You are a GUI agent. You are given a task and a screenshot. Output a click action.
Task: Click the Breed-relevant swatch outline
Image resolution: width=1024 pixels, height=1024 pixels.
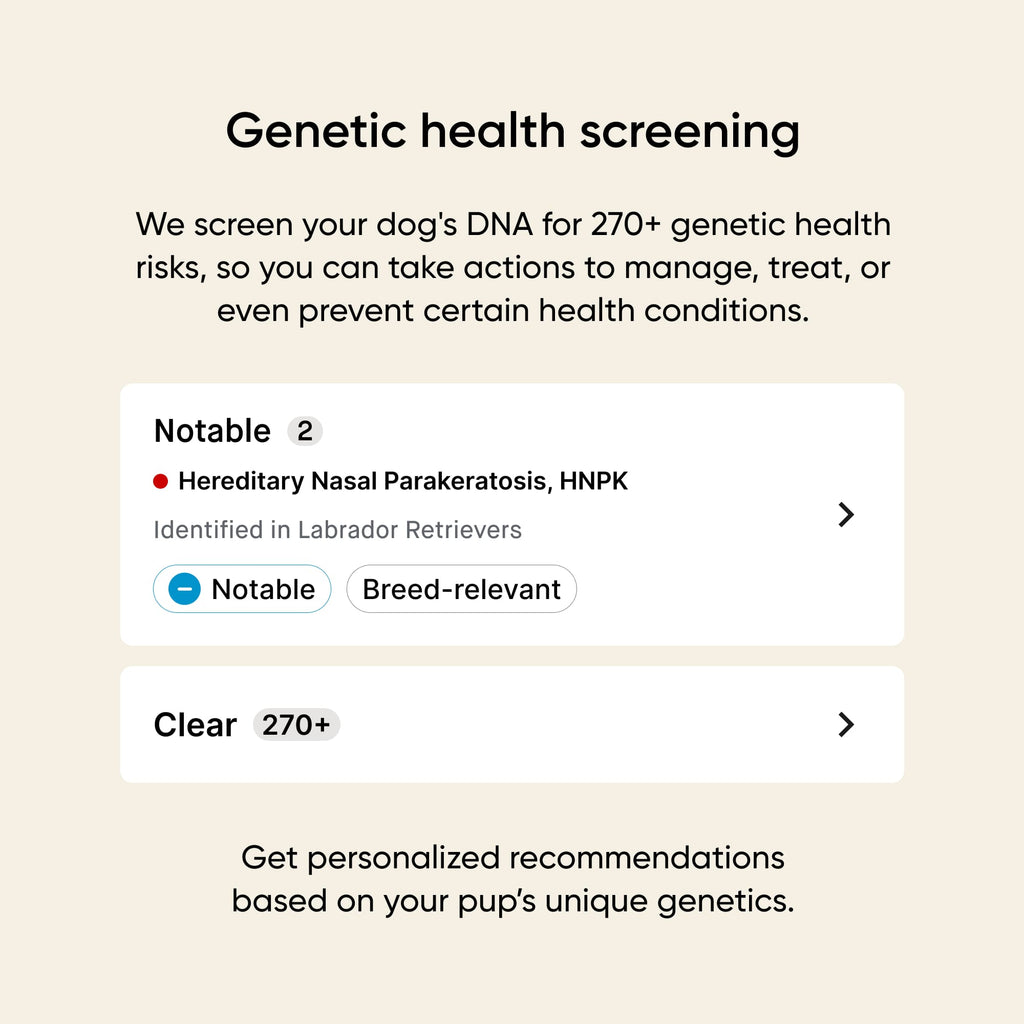461,590
